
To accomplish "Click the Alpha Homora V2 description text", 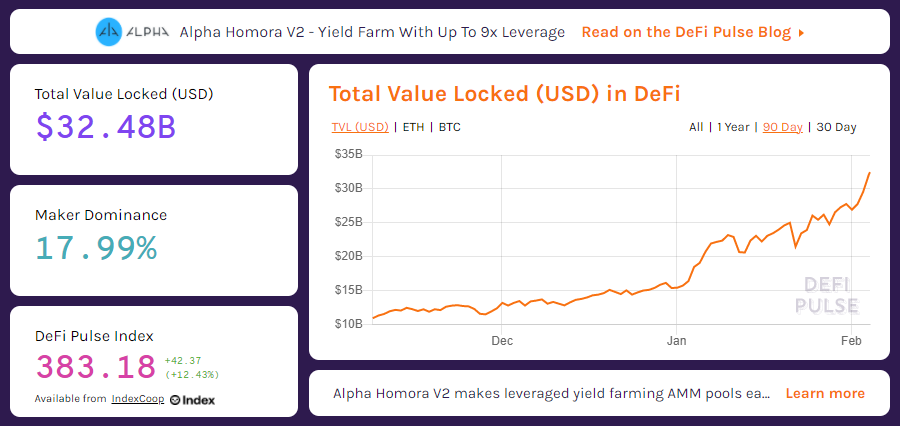I will (550, 394).
